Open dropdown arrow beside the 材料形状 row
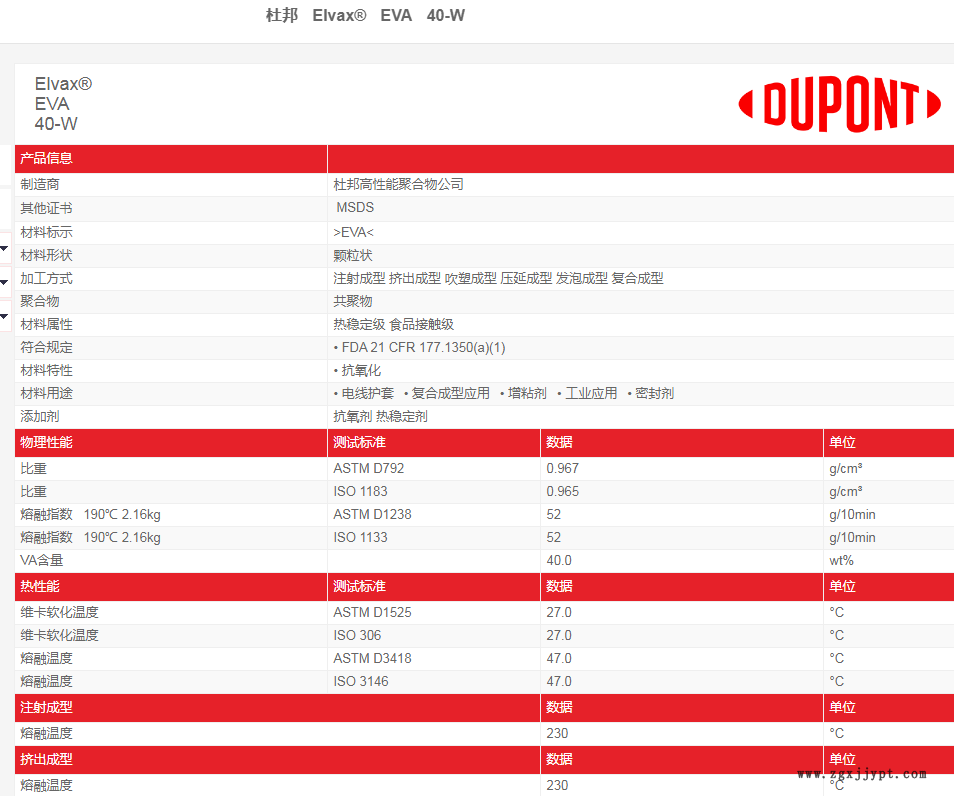954x796 pixels. tap(4, 248)
